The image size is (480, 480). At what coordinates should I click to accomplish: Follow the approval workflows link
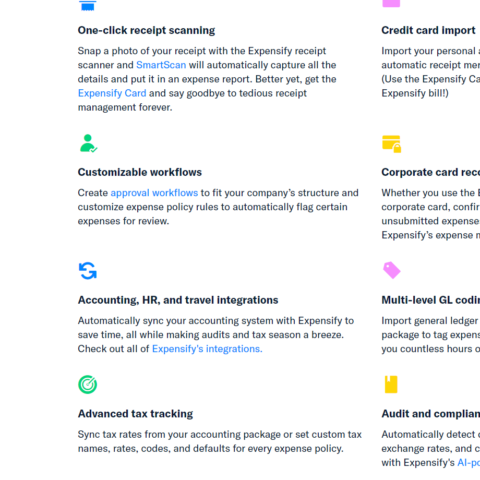point(154,193)
